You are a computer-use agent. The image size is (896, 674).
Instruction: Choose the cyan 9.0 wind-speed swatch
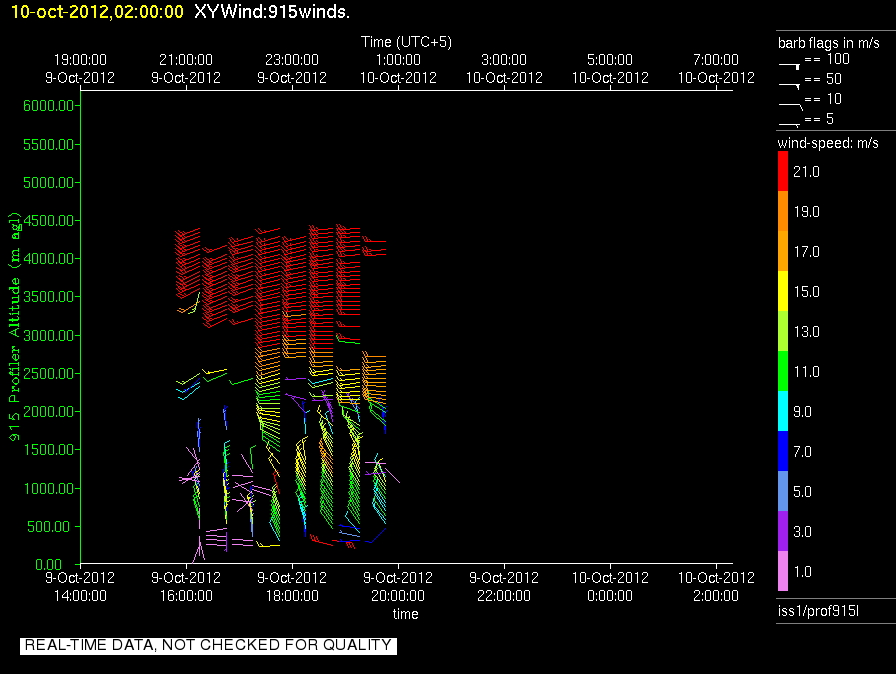pyautogui.click(x=783, y=411)
